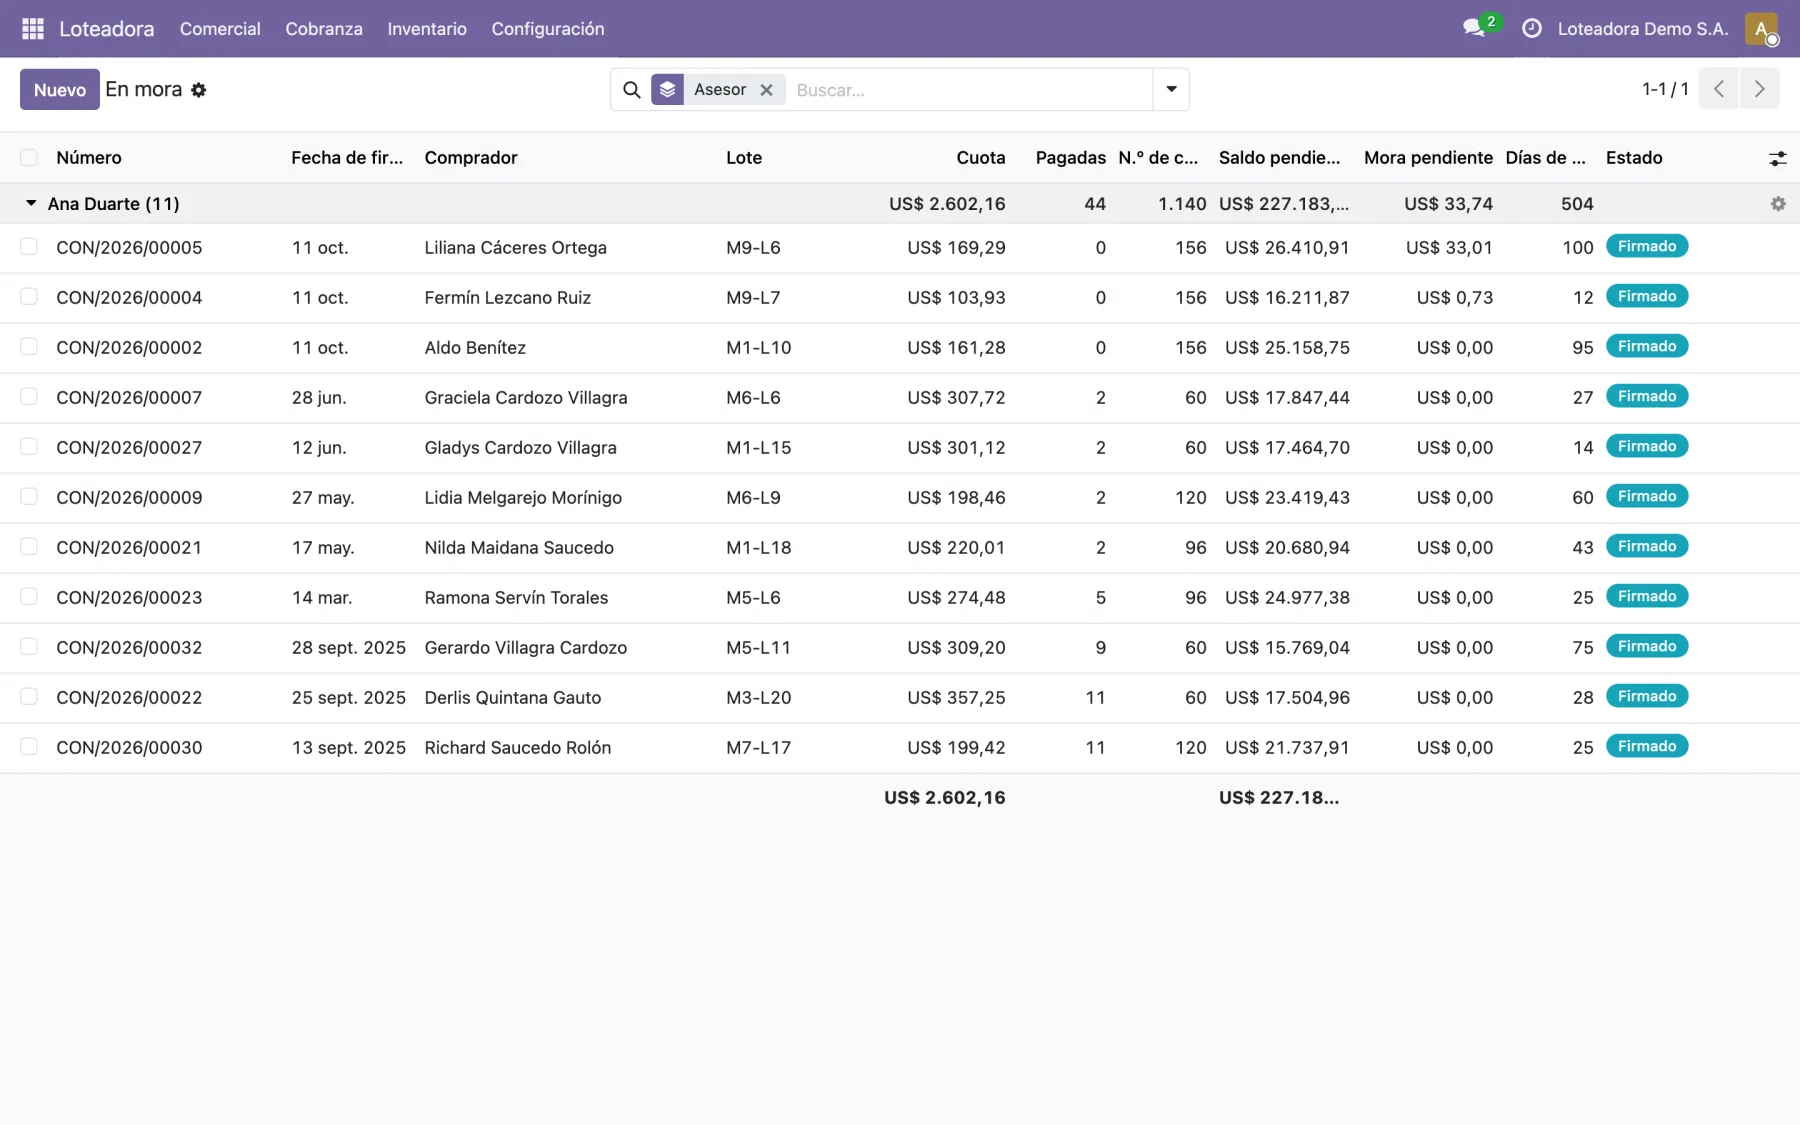Click the US$ 33,01 mora amount

1449,248
